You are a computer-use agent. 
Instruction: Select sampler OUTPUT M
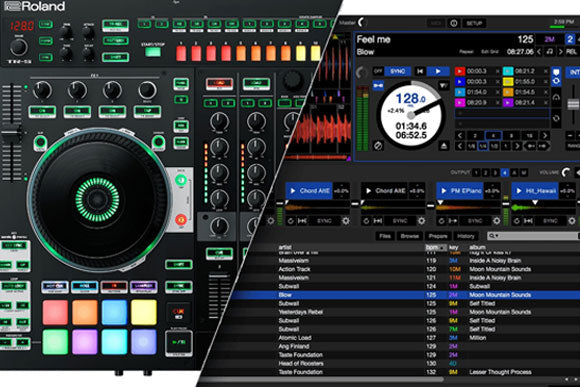(524, 172)
